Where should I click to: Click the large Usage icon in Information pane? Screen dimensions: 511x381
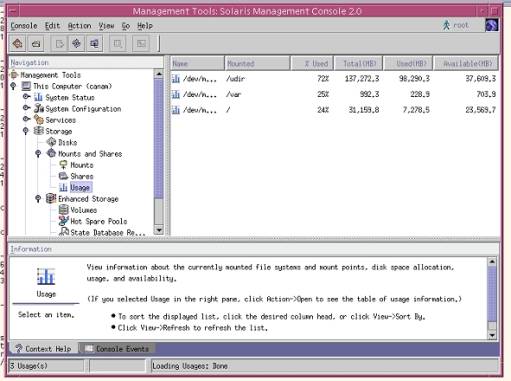coord(46,276)
